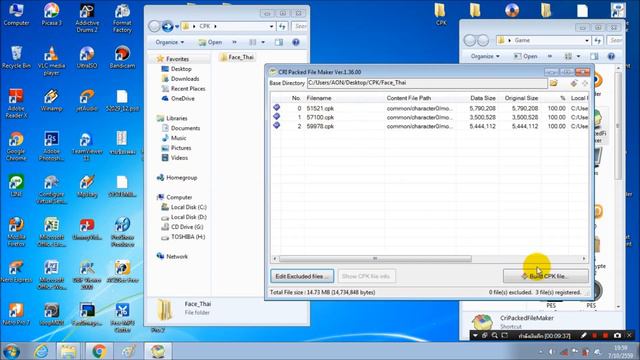Click the file list horizontal scrollbar thumb
Viewport: 640px width, 360px height.
(375, 258)
